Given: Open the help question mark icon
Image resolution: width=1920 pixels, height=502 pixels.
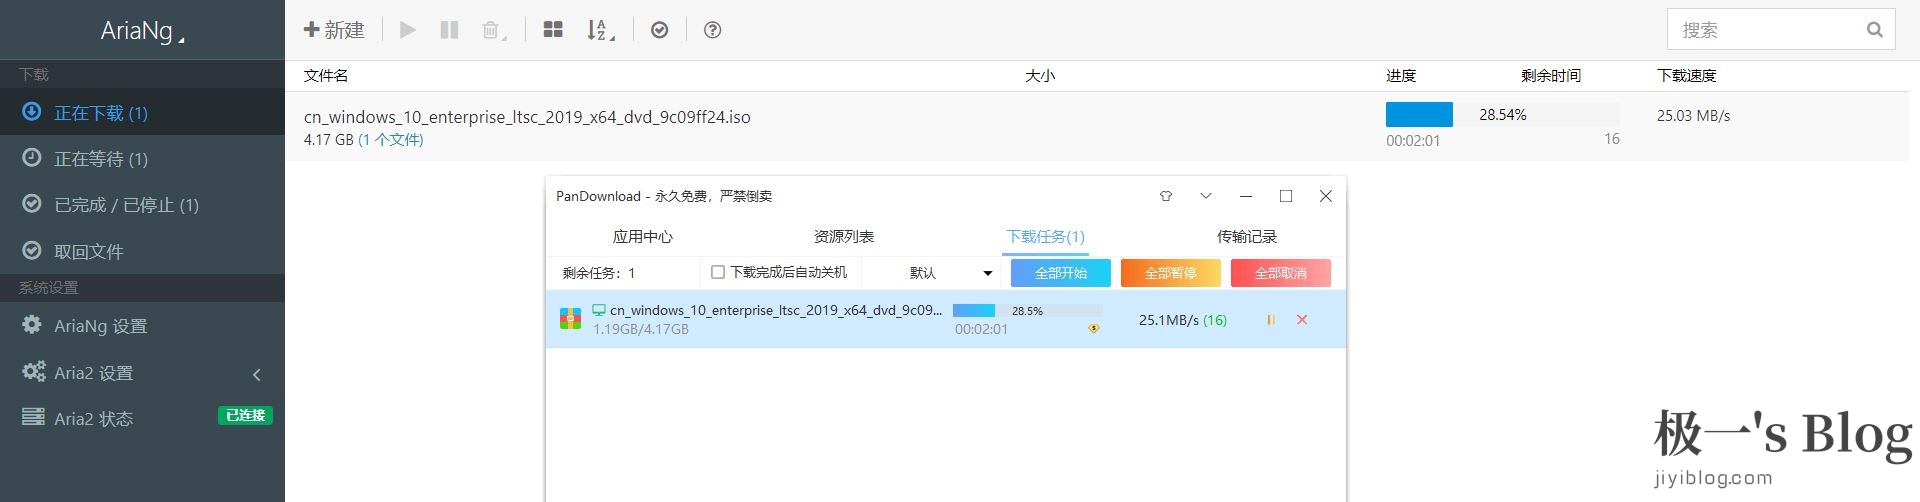Looking at the screenshot, I should (712, 30).
